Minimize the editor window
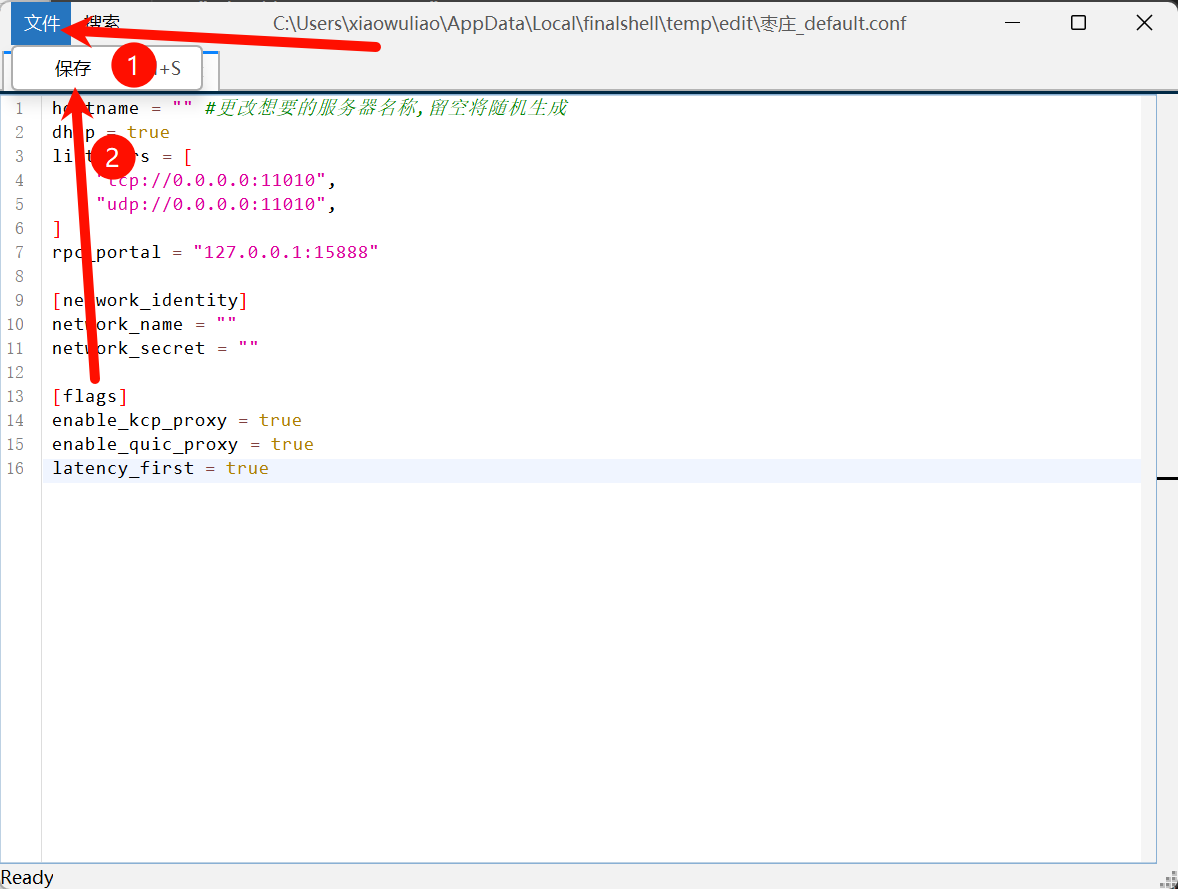The image size is (1178, 889). tap(1011, 23)
